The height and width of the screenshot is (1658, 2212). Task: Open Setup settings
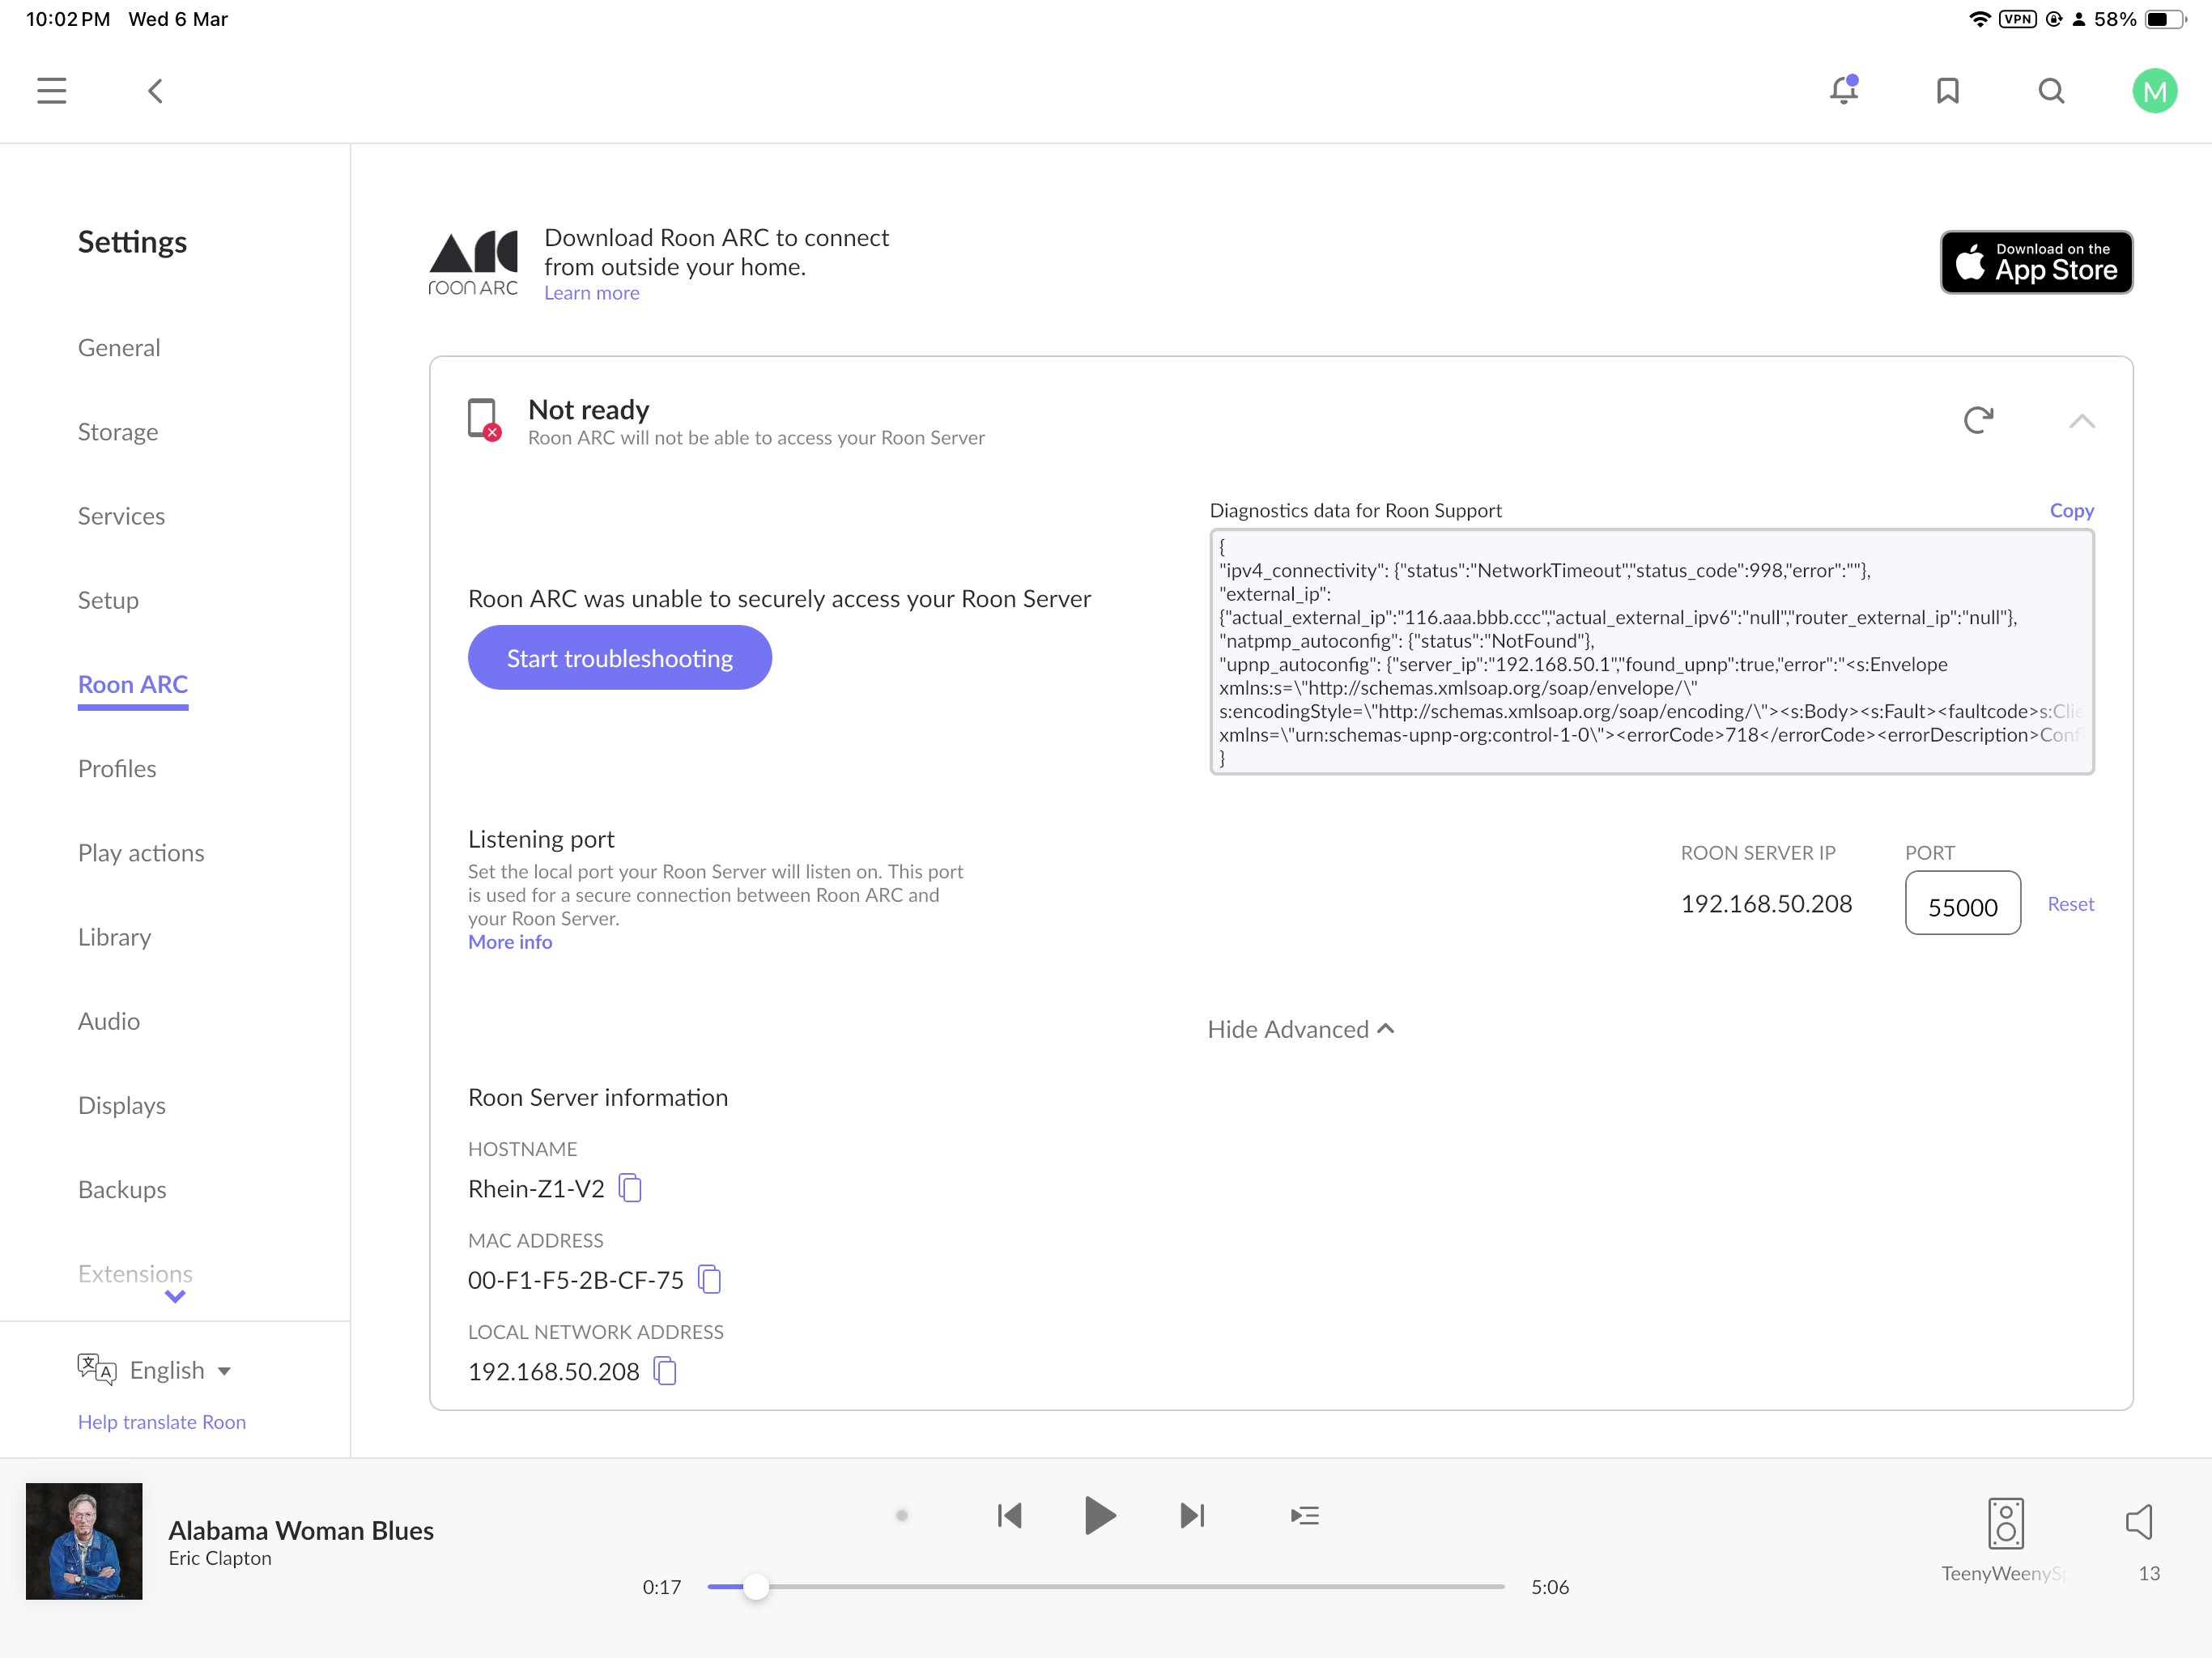[x=108, y=600]
